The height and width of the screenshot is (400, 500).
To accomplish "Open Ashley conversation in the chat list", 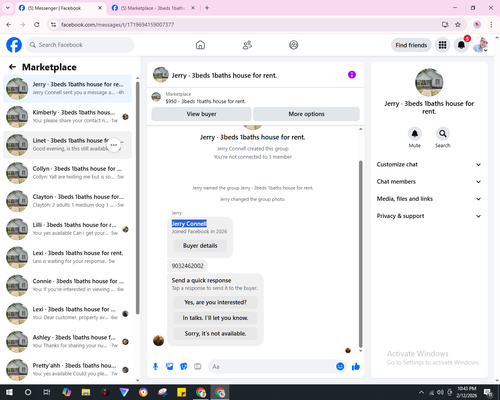I will (67, 341).
